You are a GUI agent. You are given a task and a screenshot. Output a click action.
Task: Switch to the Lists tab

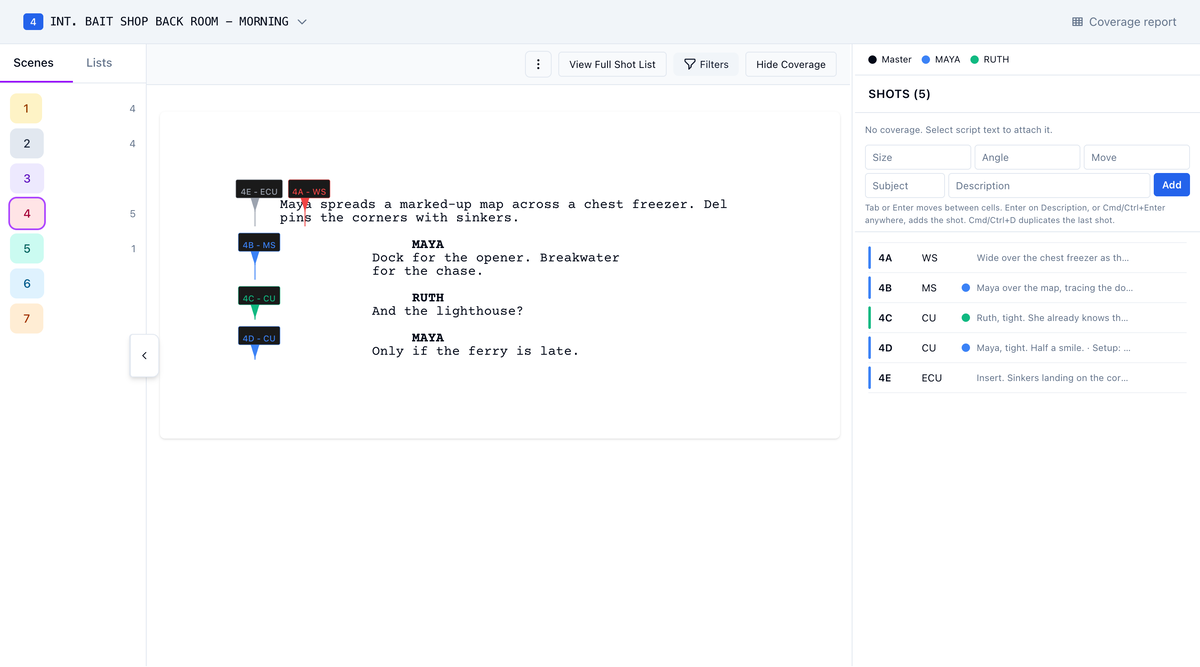pos(99,63)
